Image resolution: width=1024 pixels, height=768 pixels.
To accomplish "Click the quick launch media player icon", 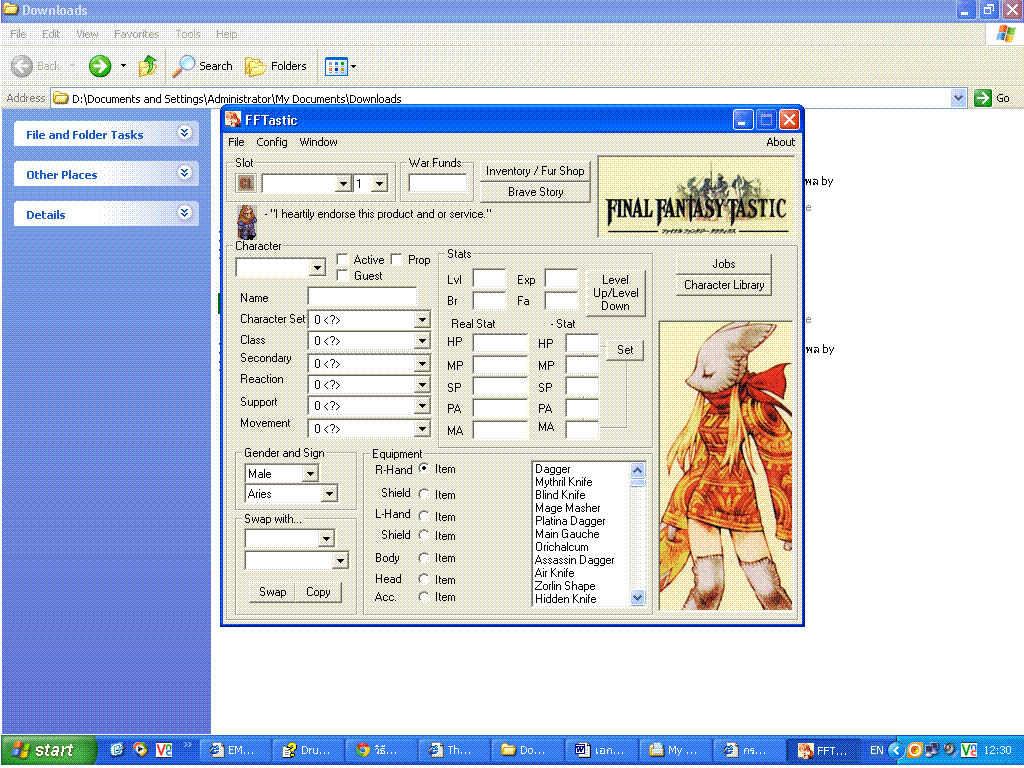I will [140, 750].
